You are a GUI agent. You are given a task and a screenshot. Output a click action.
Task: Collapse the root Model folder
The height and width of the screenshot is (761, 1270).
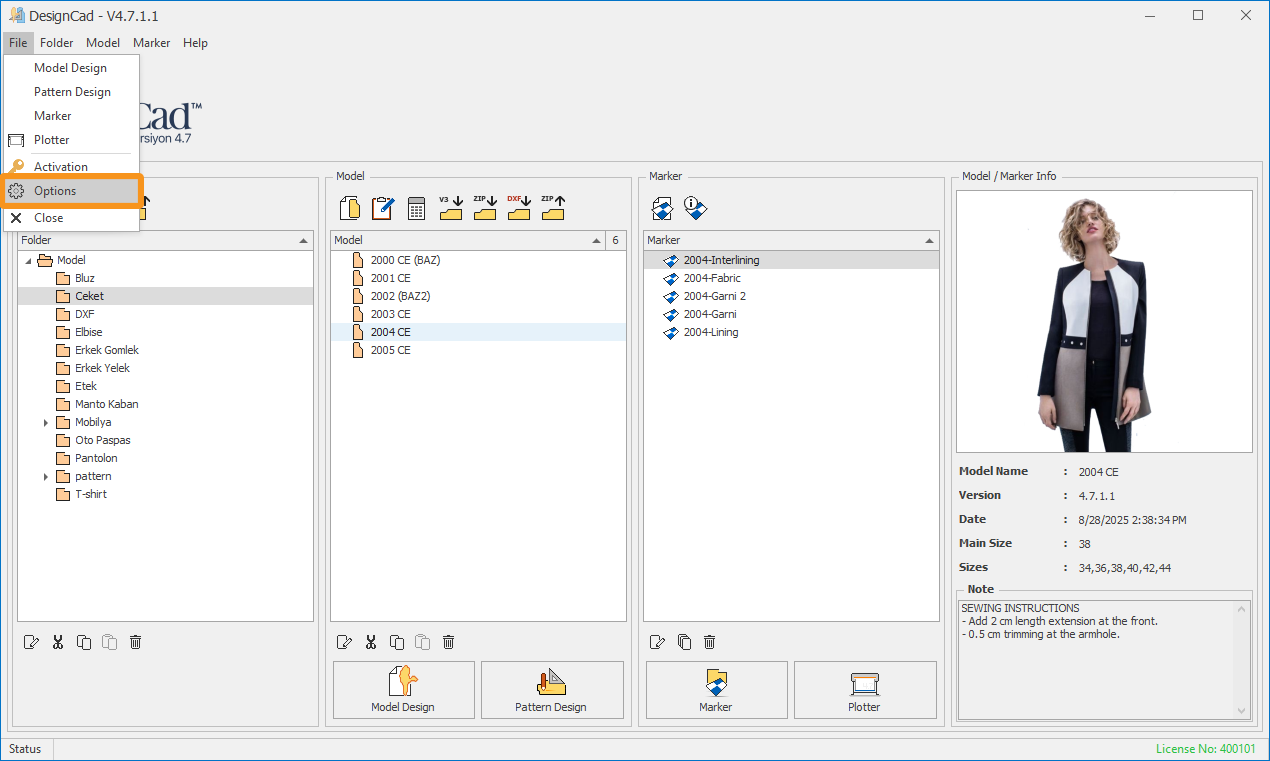tap(28, 261)
